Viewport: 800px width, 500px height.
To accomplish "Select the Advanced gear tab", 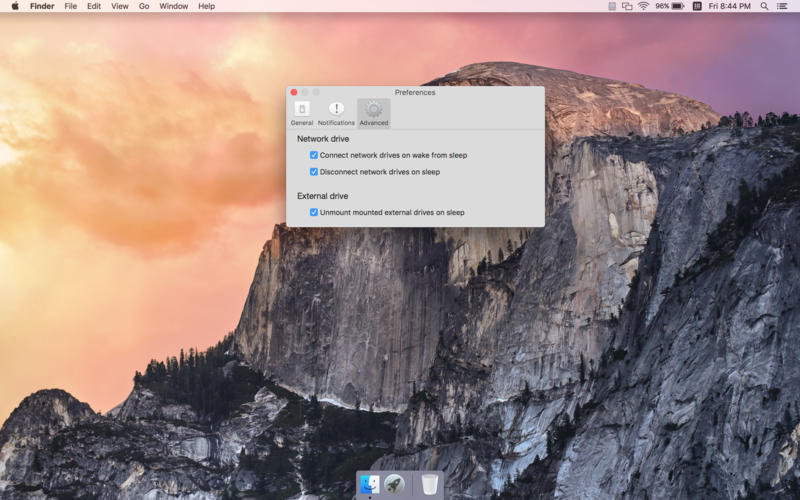I will (x=373, y=113).
